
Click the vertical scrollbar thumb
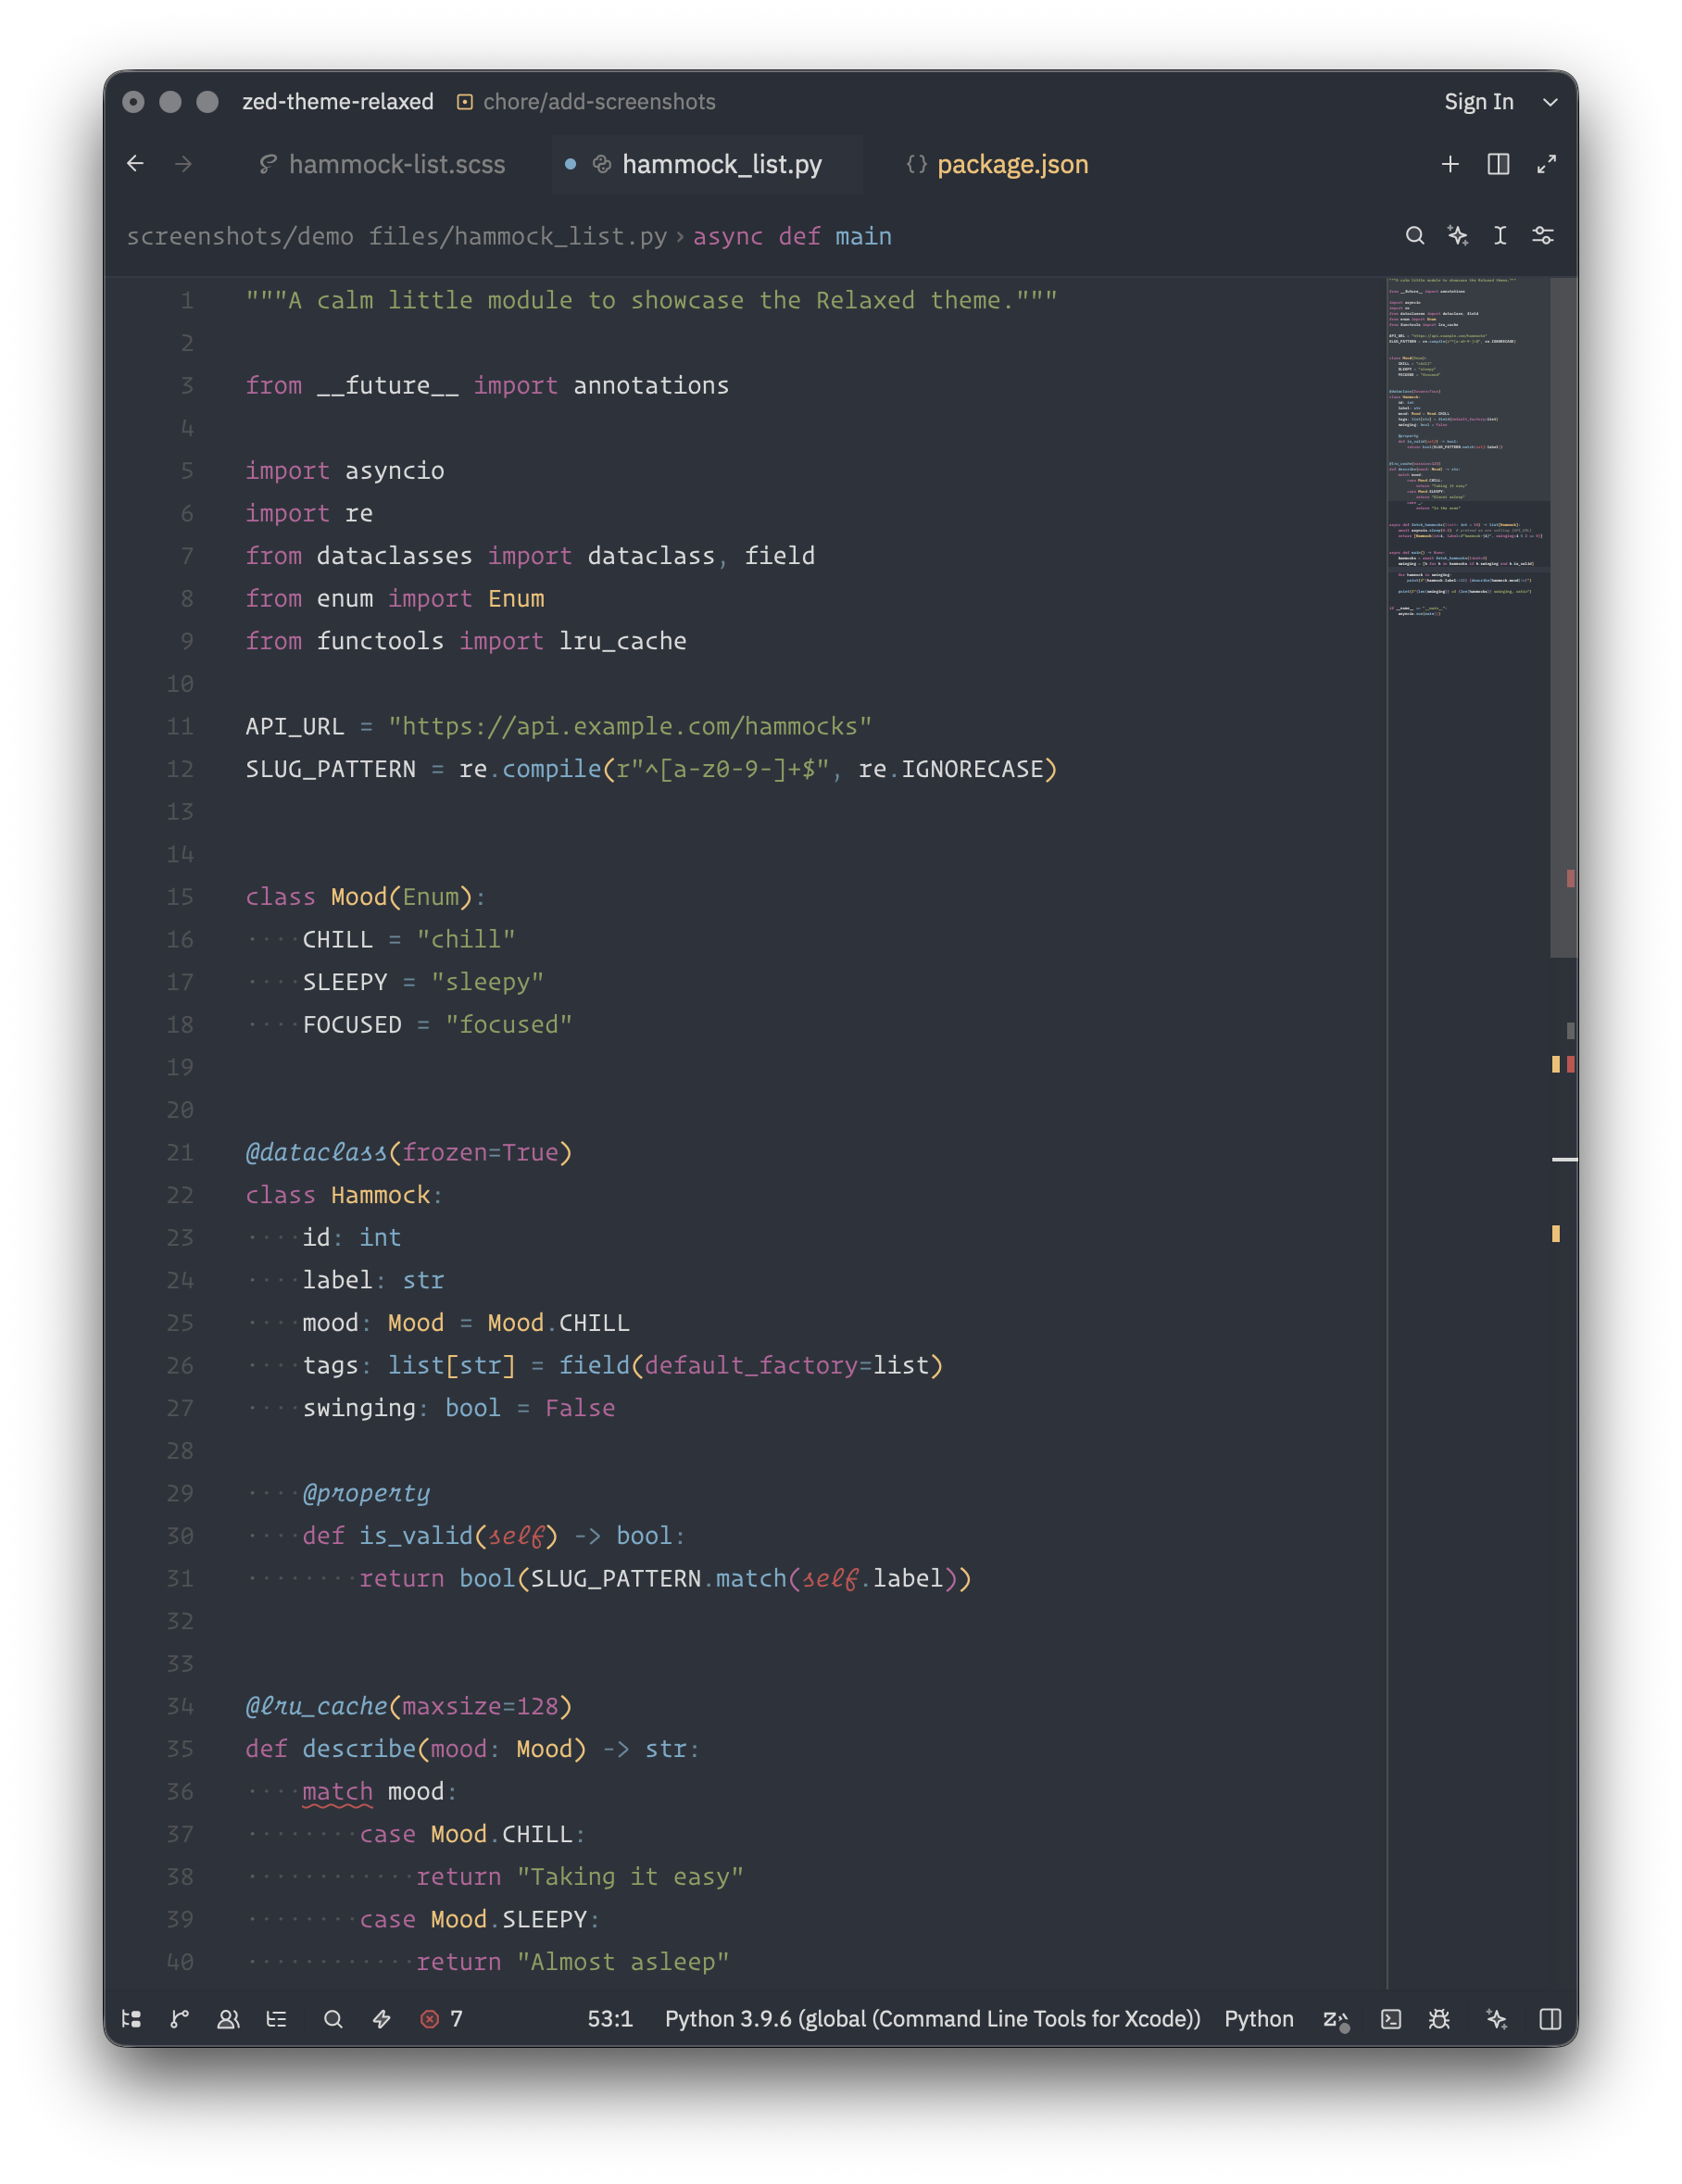[x=1563, y=617]
